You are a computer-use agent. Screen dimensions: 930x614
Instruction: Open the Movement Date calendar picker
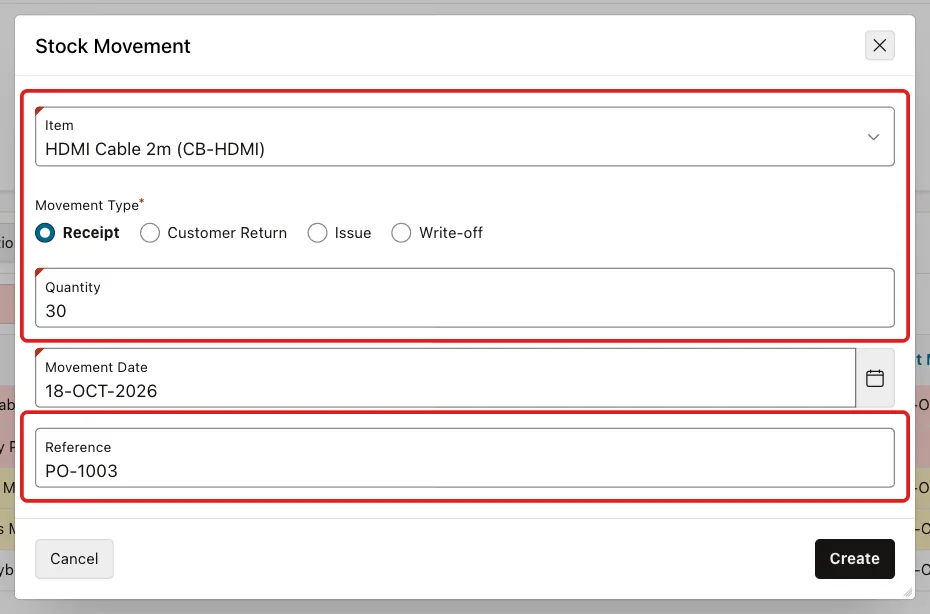coord(875,378)
